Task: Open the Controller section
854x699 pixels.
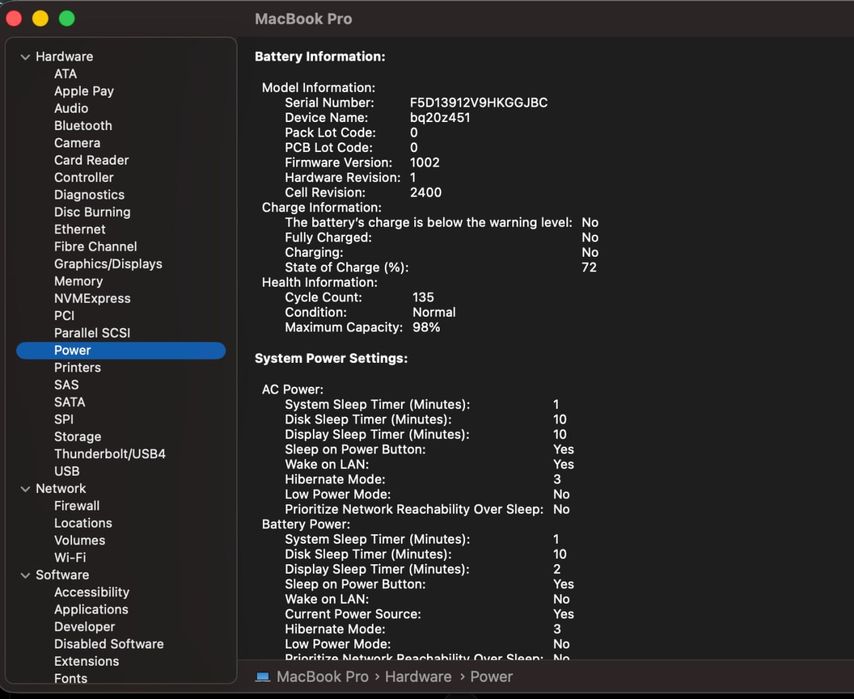Action: point(84,178)
